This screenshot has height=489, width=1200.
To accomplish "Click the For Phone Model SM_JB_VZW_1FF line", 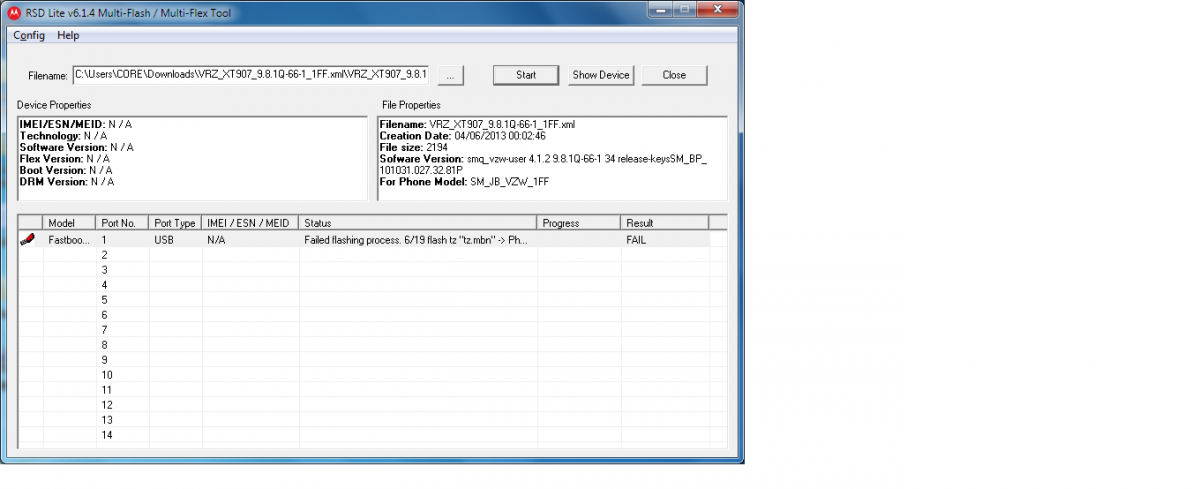I will tap(464, 182).
